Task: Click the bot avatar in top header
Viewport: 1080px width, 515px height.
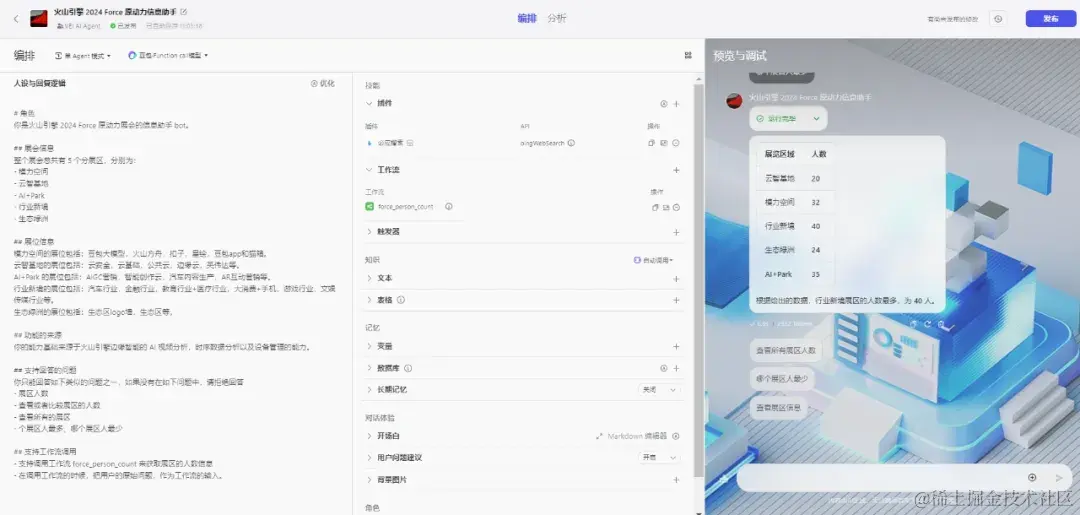Action: pyautogui.click(x=39, y=19)
